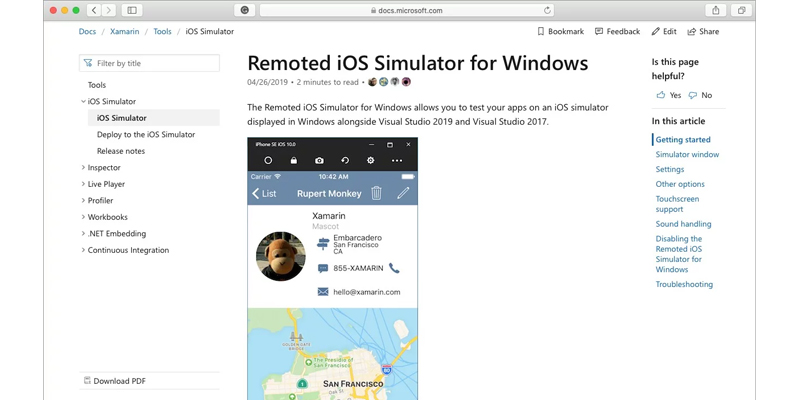Bookmark this documentation page
799x400 pixels.
pos(560,32)
